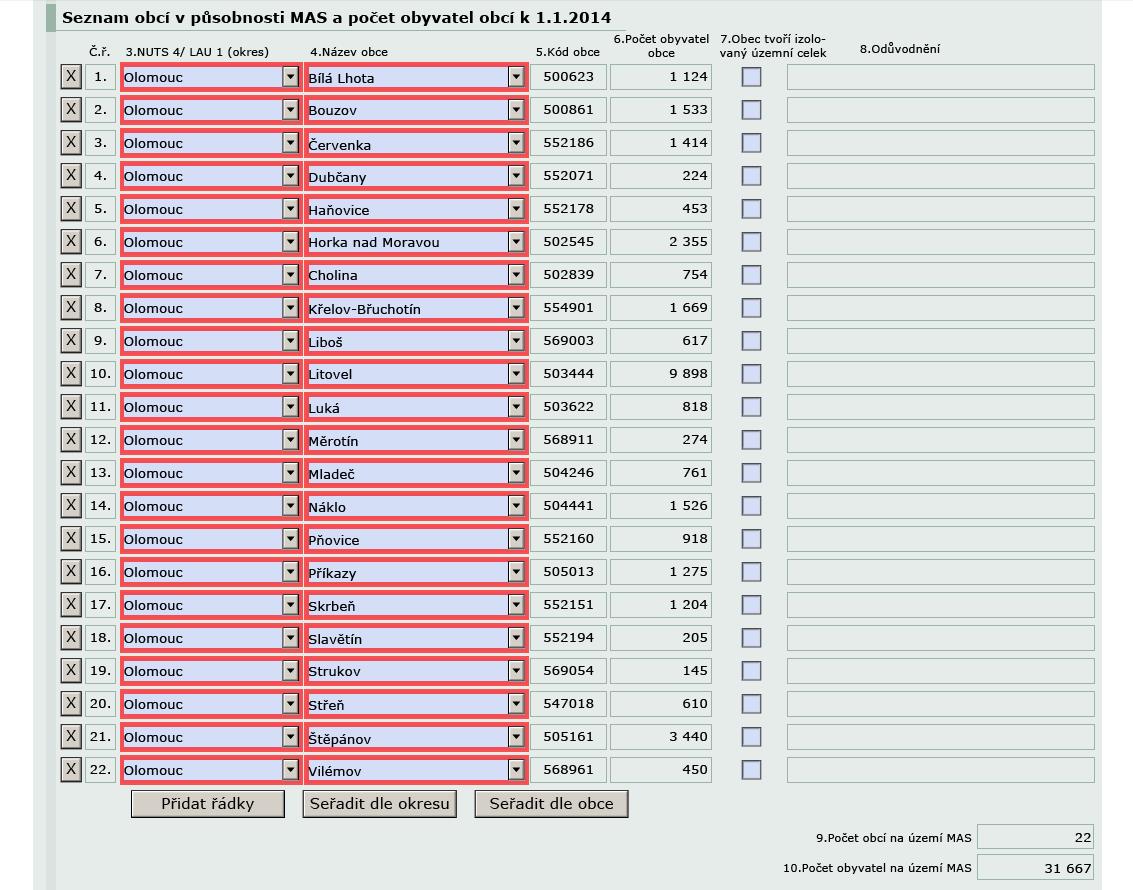Remove the Litovel row using its X
1133x890 pixels.
pos(71,373)
